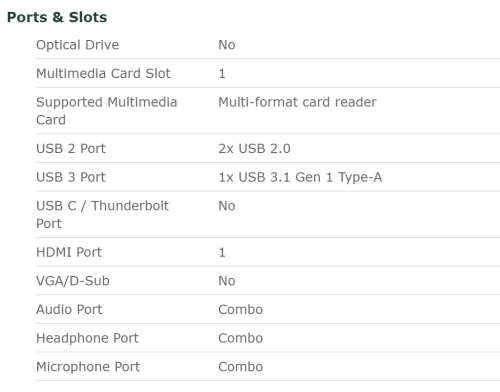Click the Optical Drive value No
This screenshot has width=500, height=392.
pos(227,45)
